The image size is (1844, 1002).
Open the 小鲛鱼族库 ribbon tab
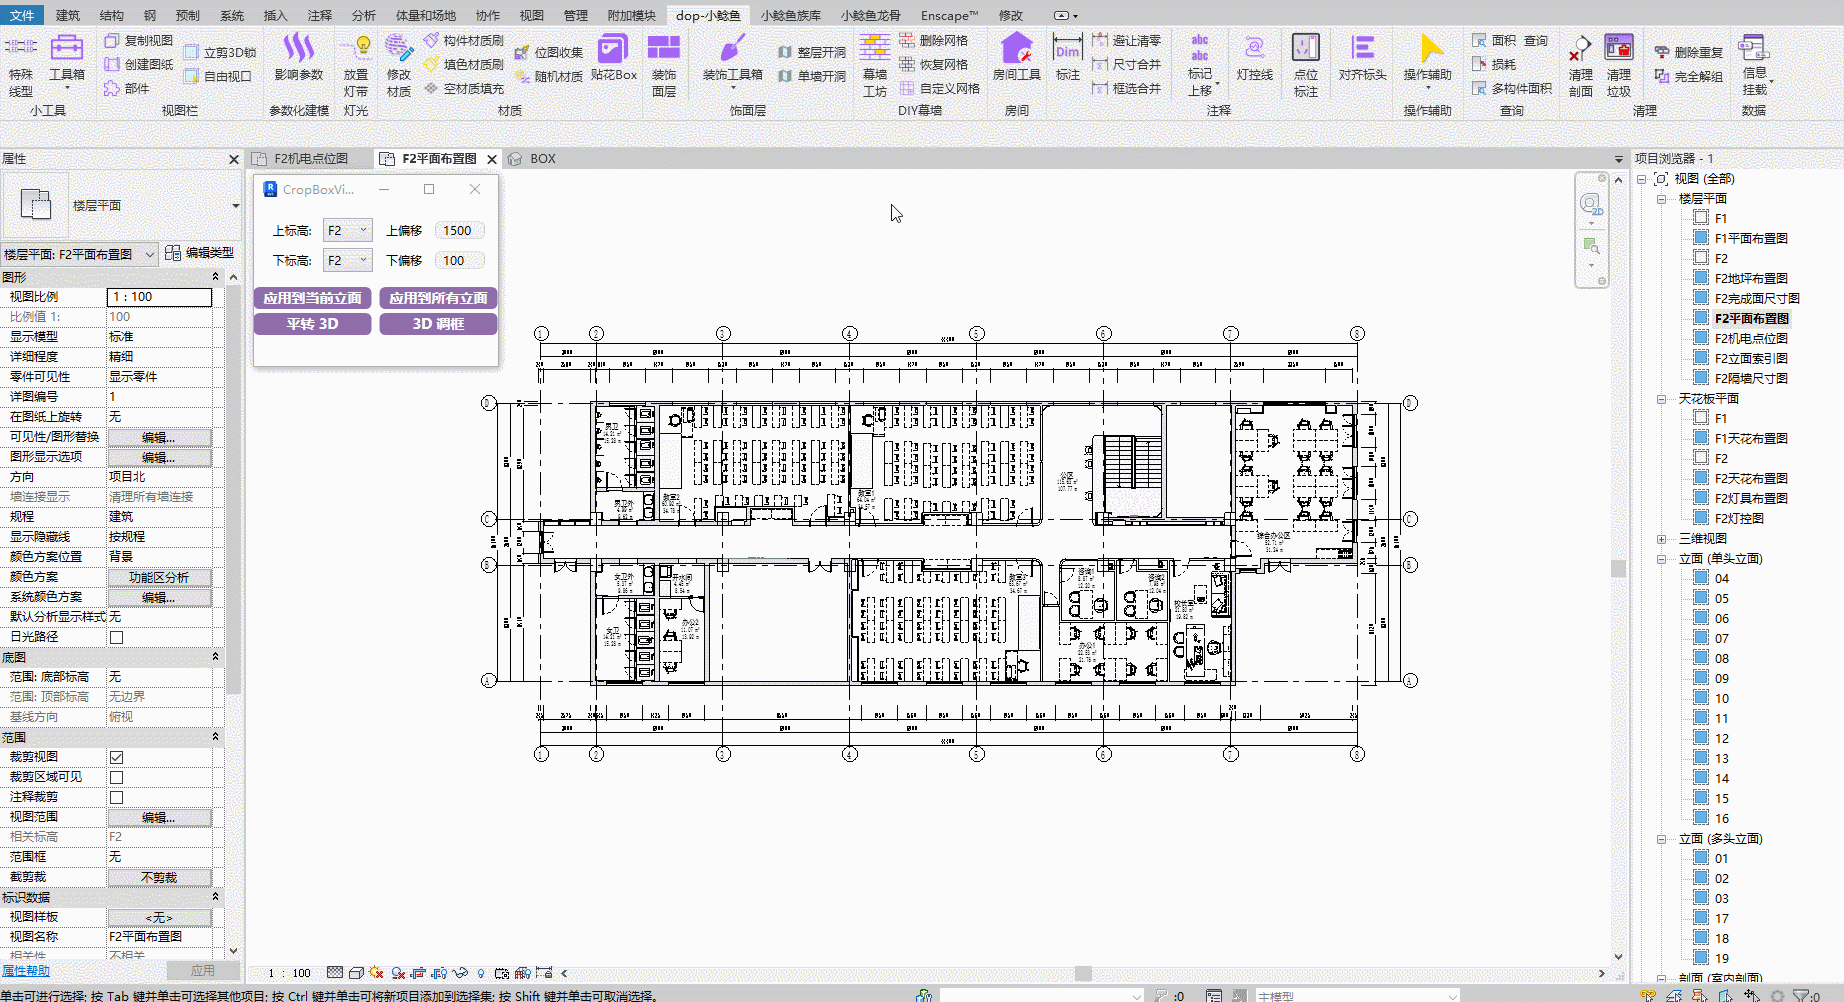[x=790, y=15]
